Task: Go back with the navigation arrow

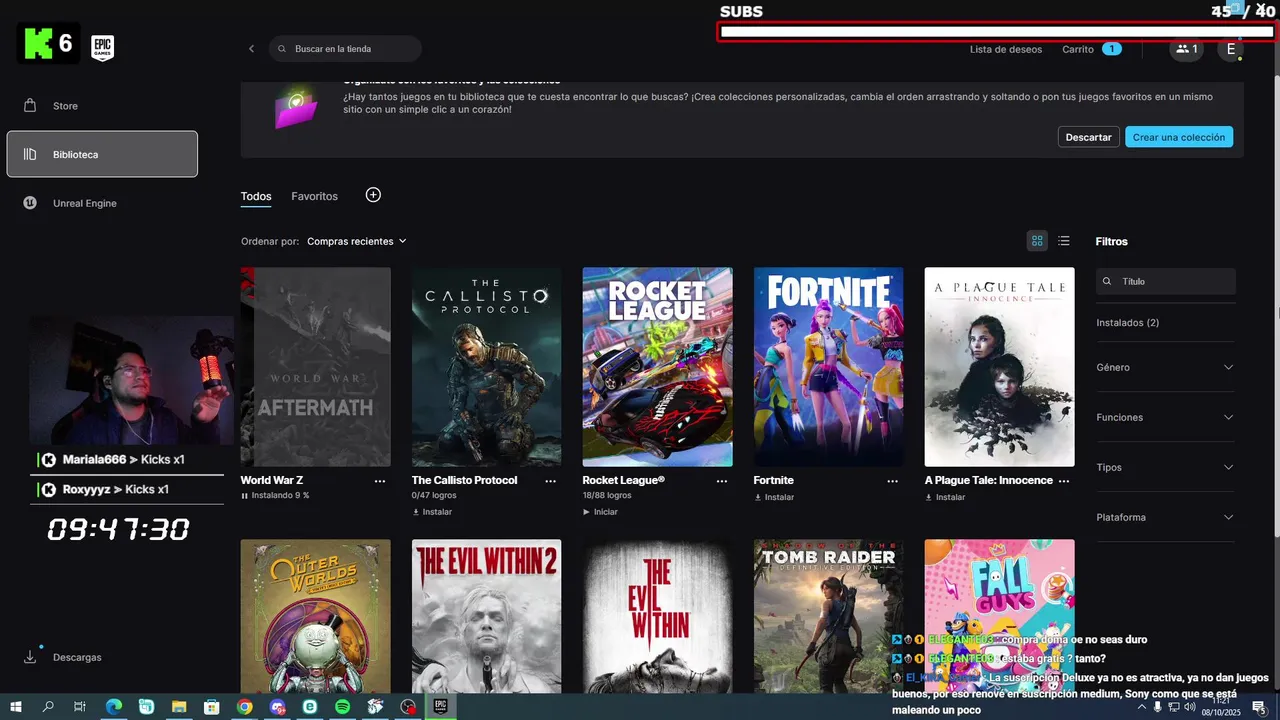Action: click(x=251, y=49)
